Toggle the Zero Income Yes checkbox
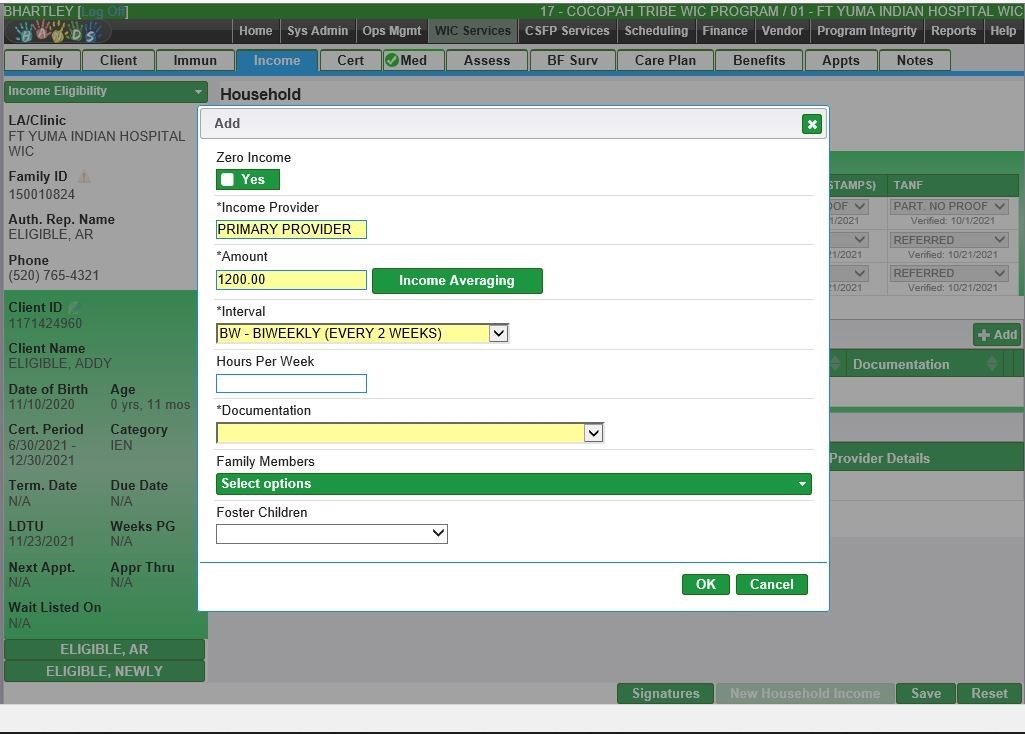This screenshot has width=1025, height=734. (x=228, y=180)
